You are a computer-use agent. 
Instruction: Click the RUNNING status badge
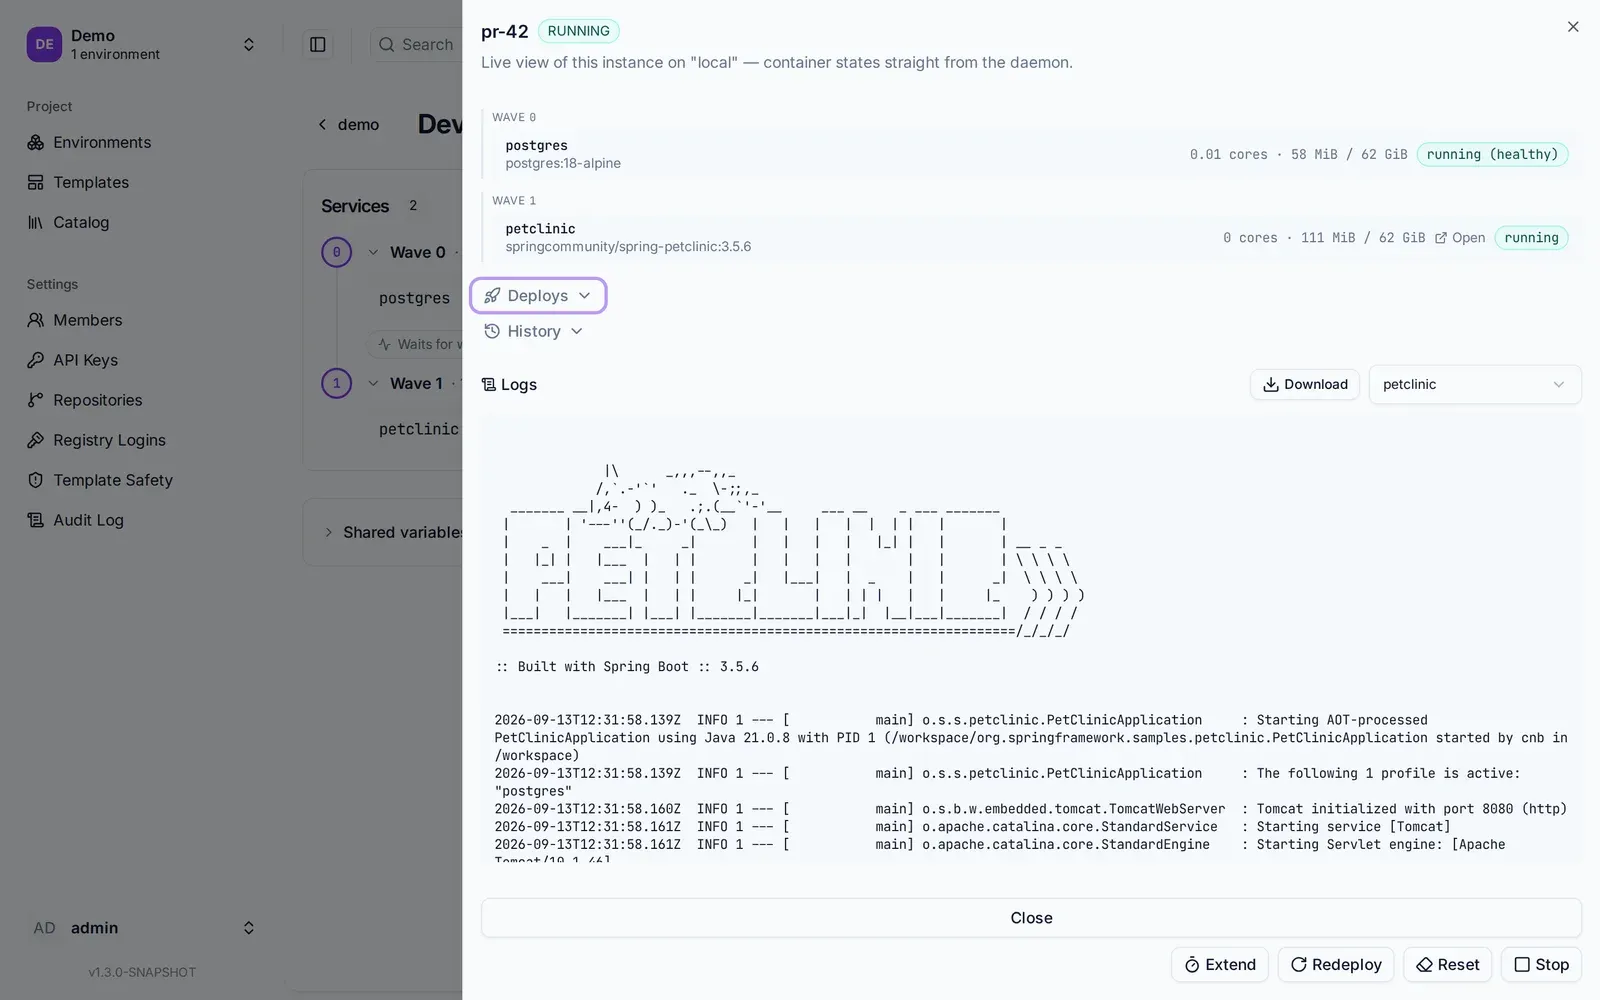click(x=578, y=31)
